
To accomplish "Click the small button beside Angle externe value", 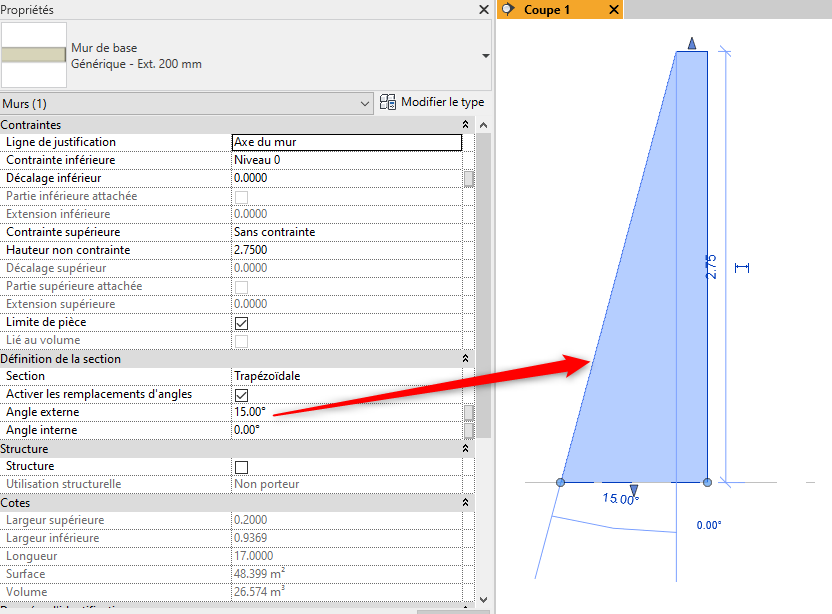I will [468, 412].
